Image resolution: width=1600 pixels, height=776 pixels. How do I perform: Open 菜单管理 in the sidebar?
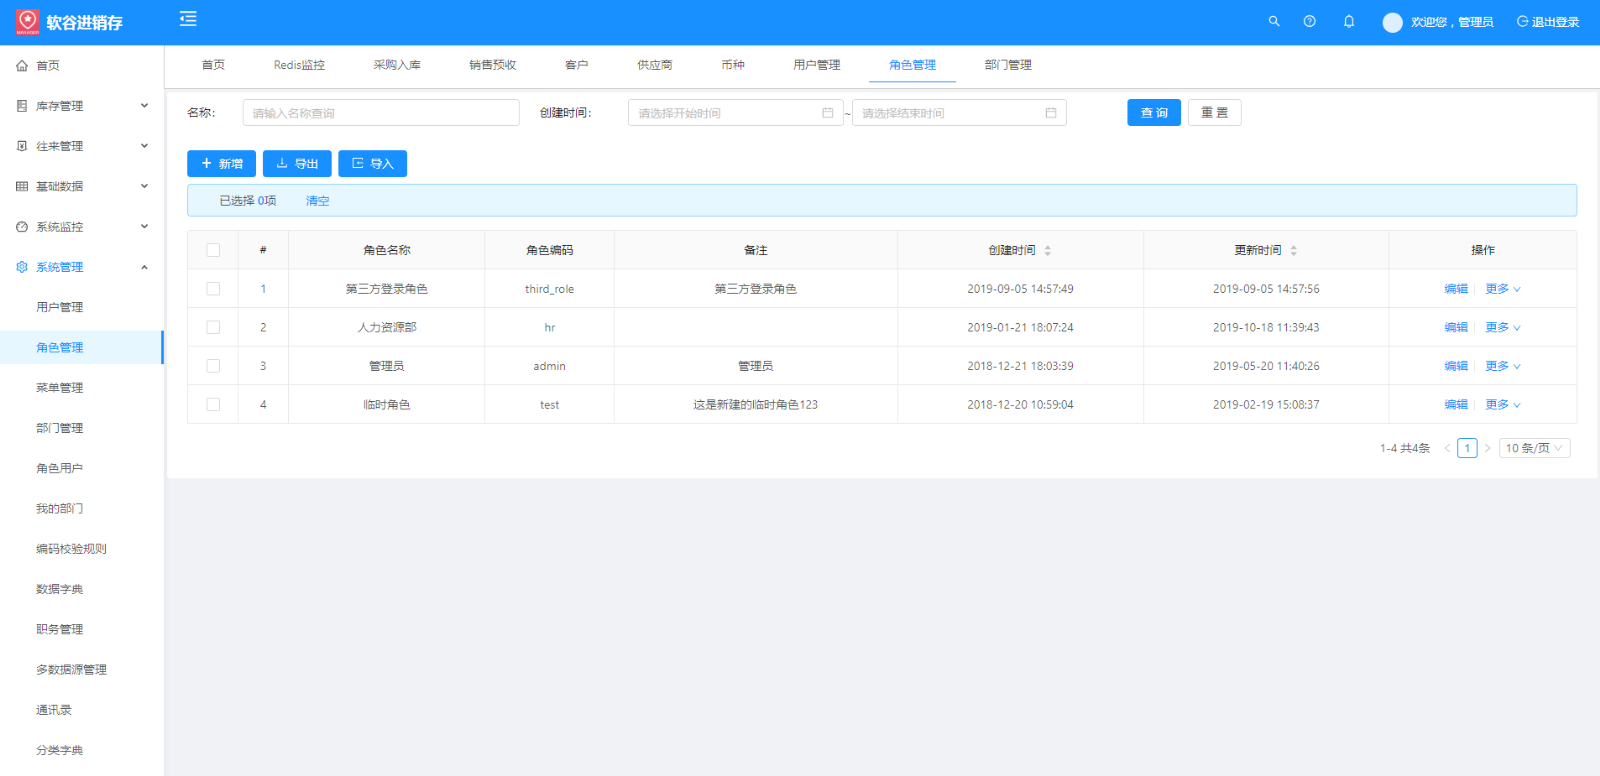[x=60, y=388]
